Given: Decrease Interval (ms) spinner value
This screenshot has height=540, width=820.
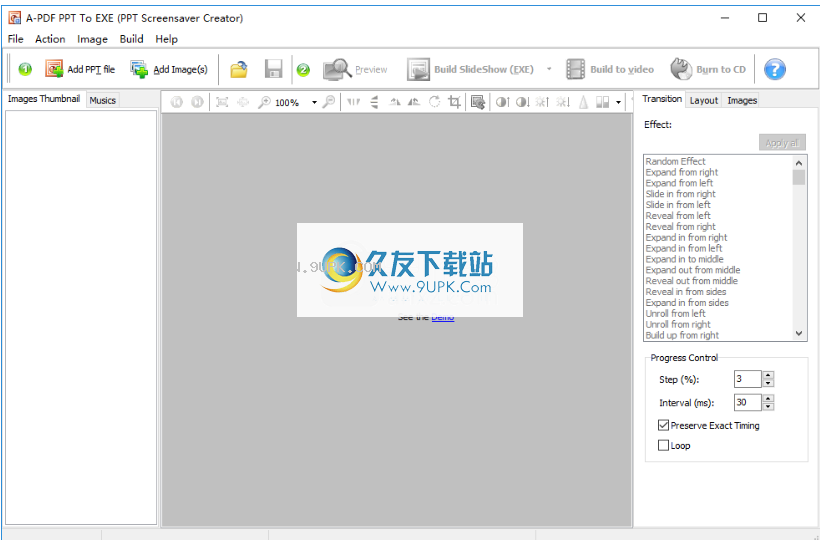Looking at the screenshot, I should pos(768,406).
